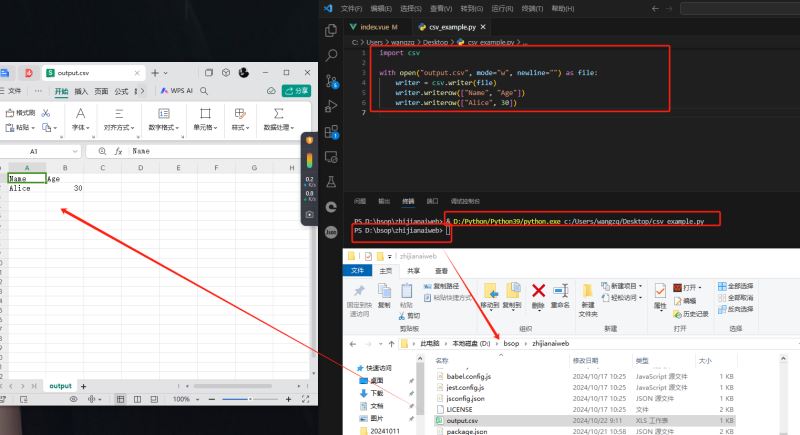Open VS Code File menu
Screen dimensions: 800x435
coord(351,9)
